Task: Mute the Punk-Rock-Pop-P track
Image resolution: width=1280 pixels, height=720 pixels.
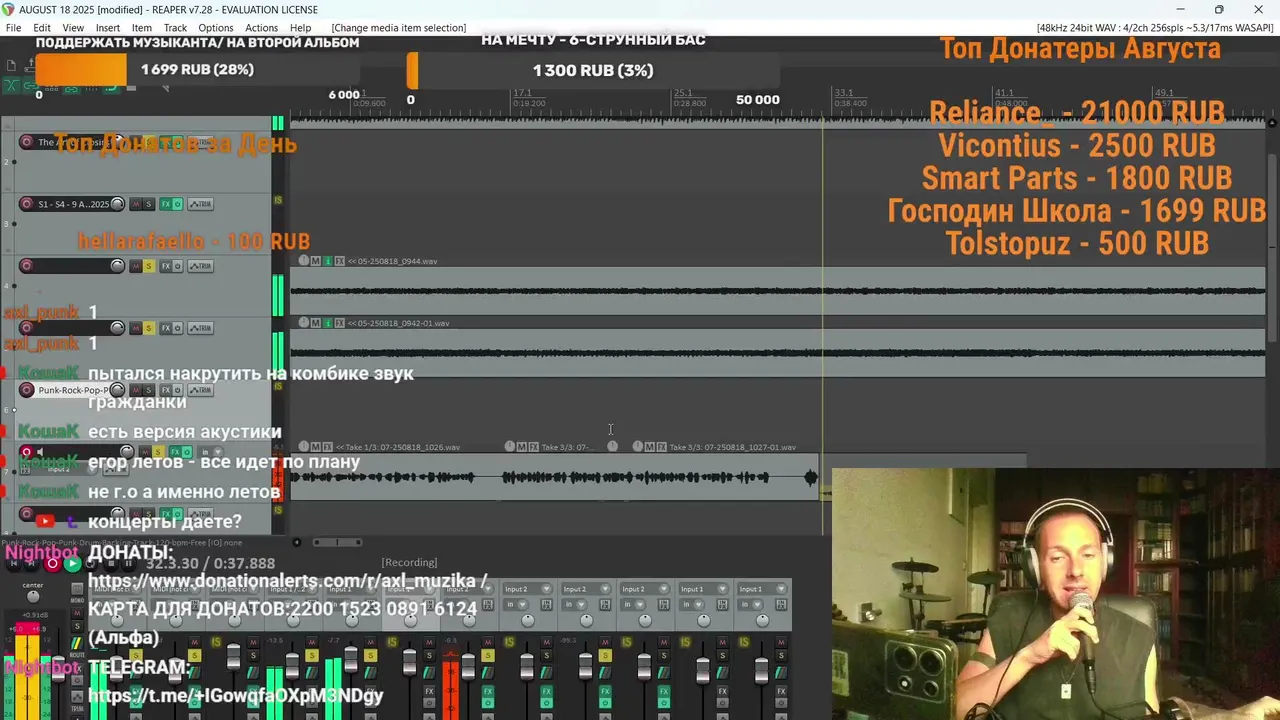Action: coord(136,390)
